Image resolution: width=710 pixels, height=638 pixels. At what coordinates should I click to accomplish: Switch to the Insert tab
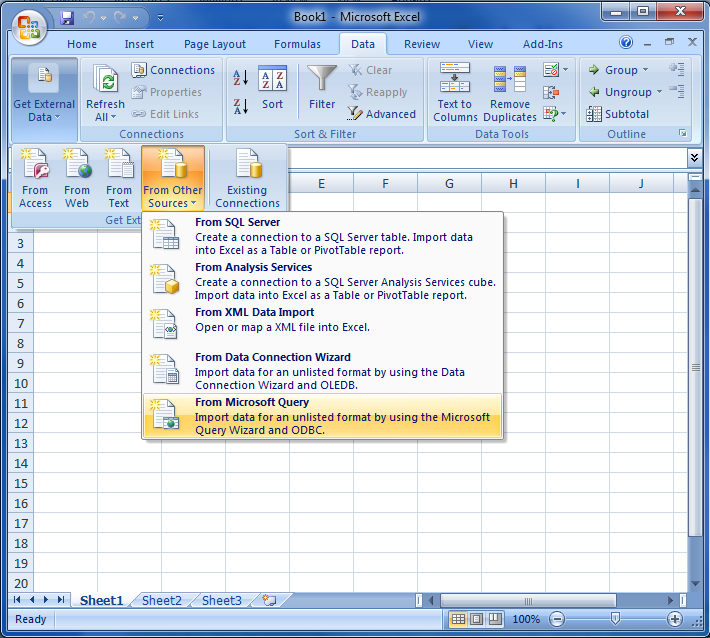(x=139, y=44)
